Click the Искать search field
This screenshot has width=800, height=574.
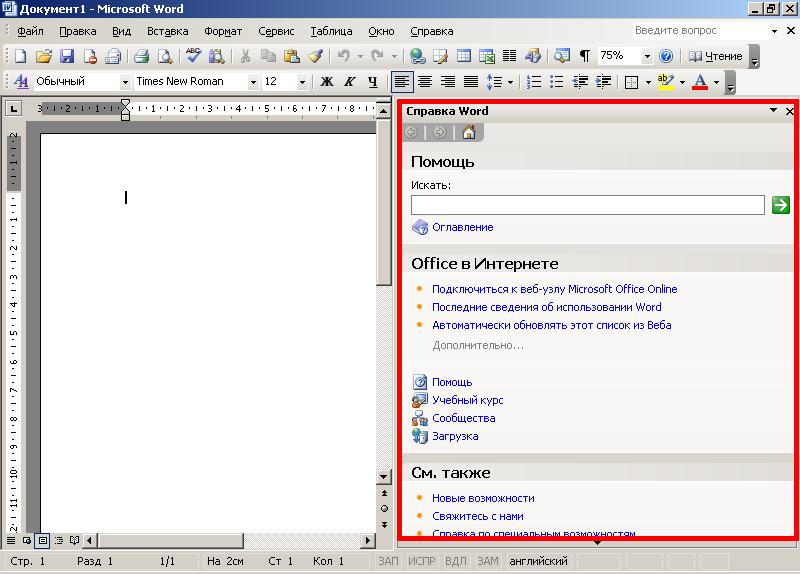(588, 205)
